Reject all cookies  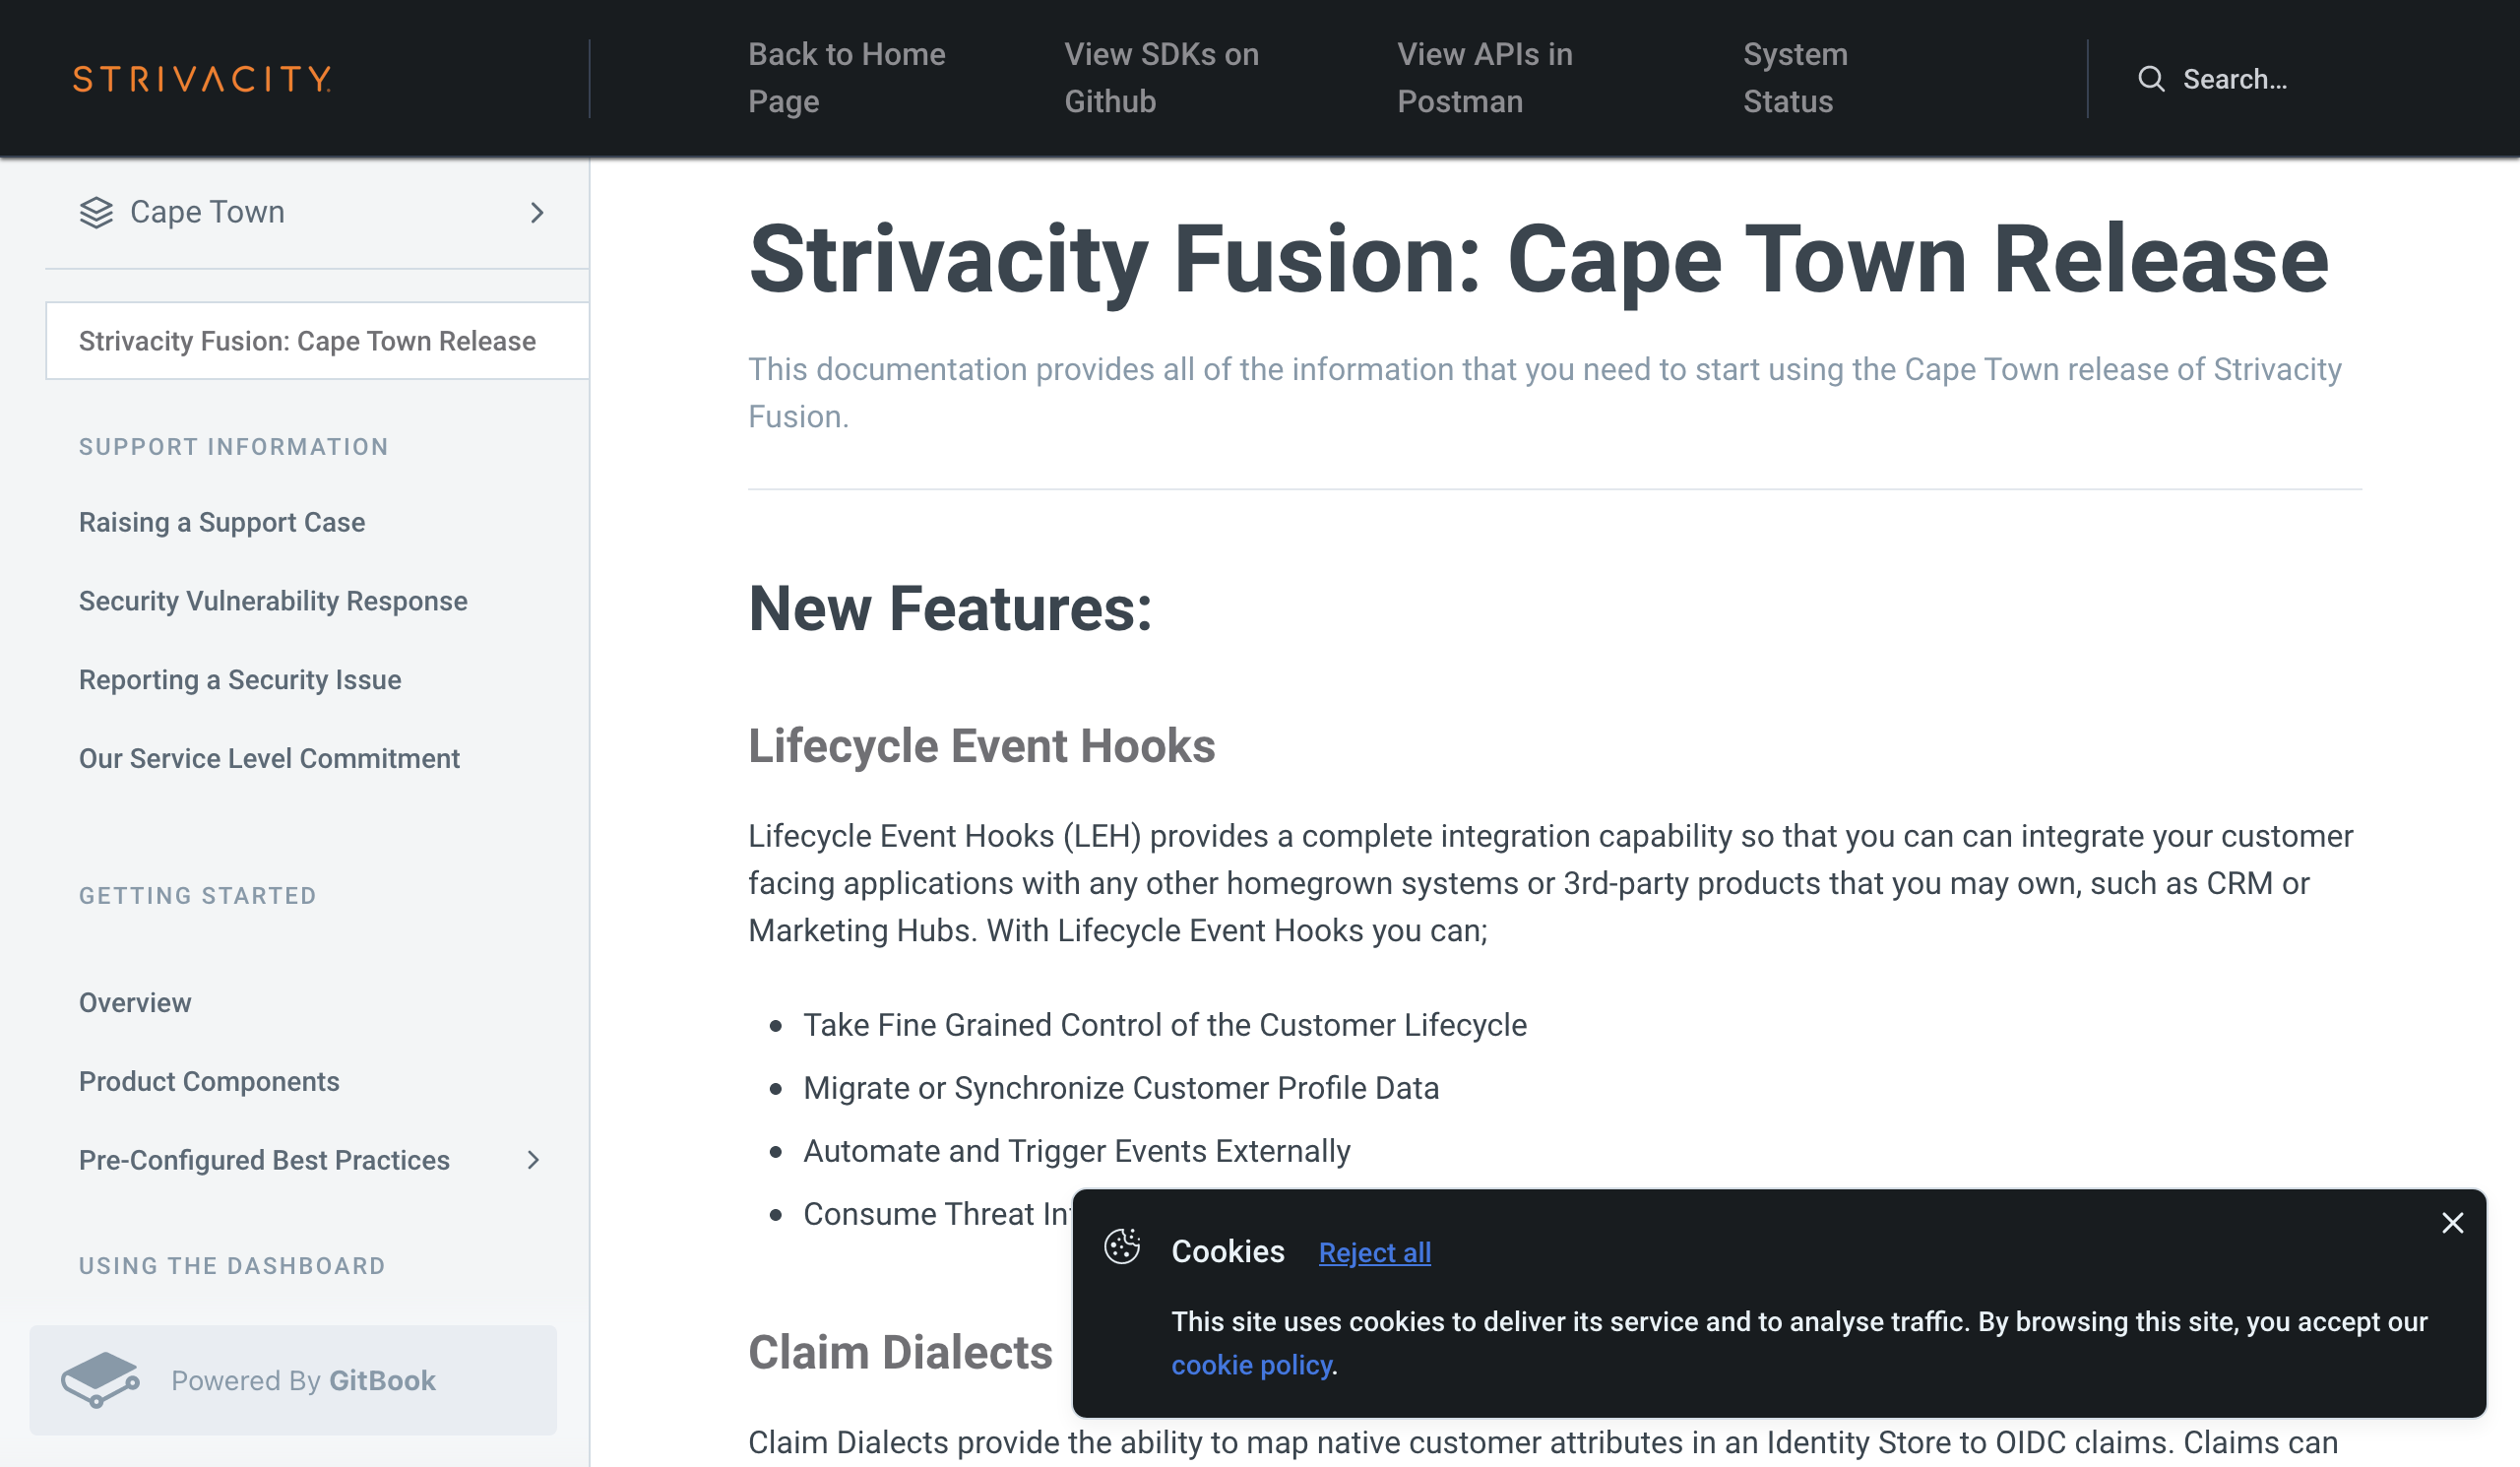pyautogui.click(x=1374, y=1252)
